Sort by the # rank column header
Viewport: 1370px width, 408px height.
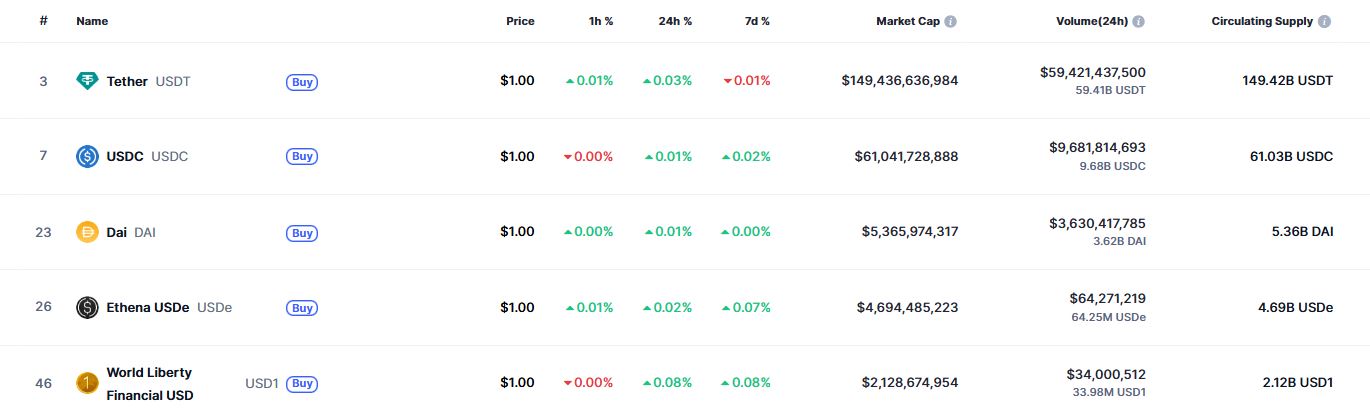click(x=44, y=21)
